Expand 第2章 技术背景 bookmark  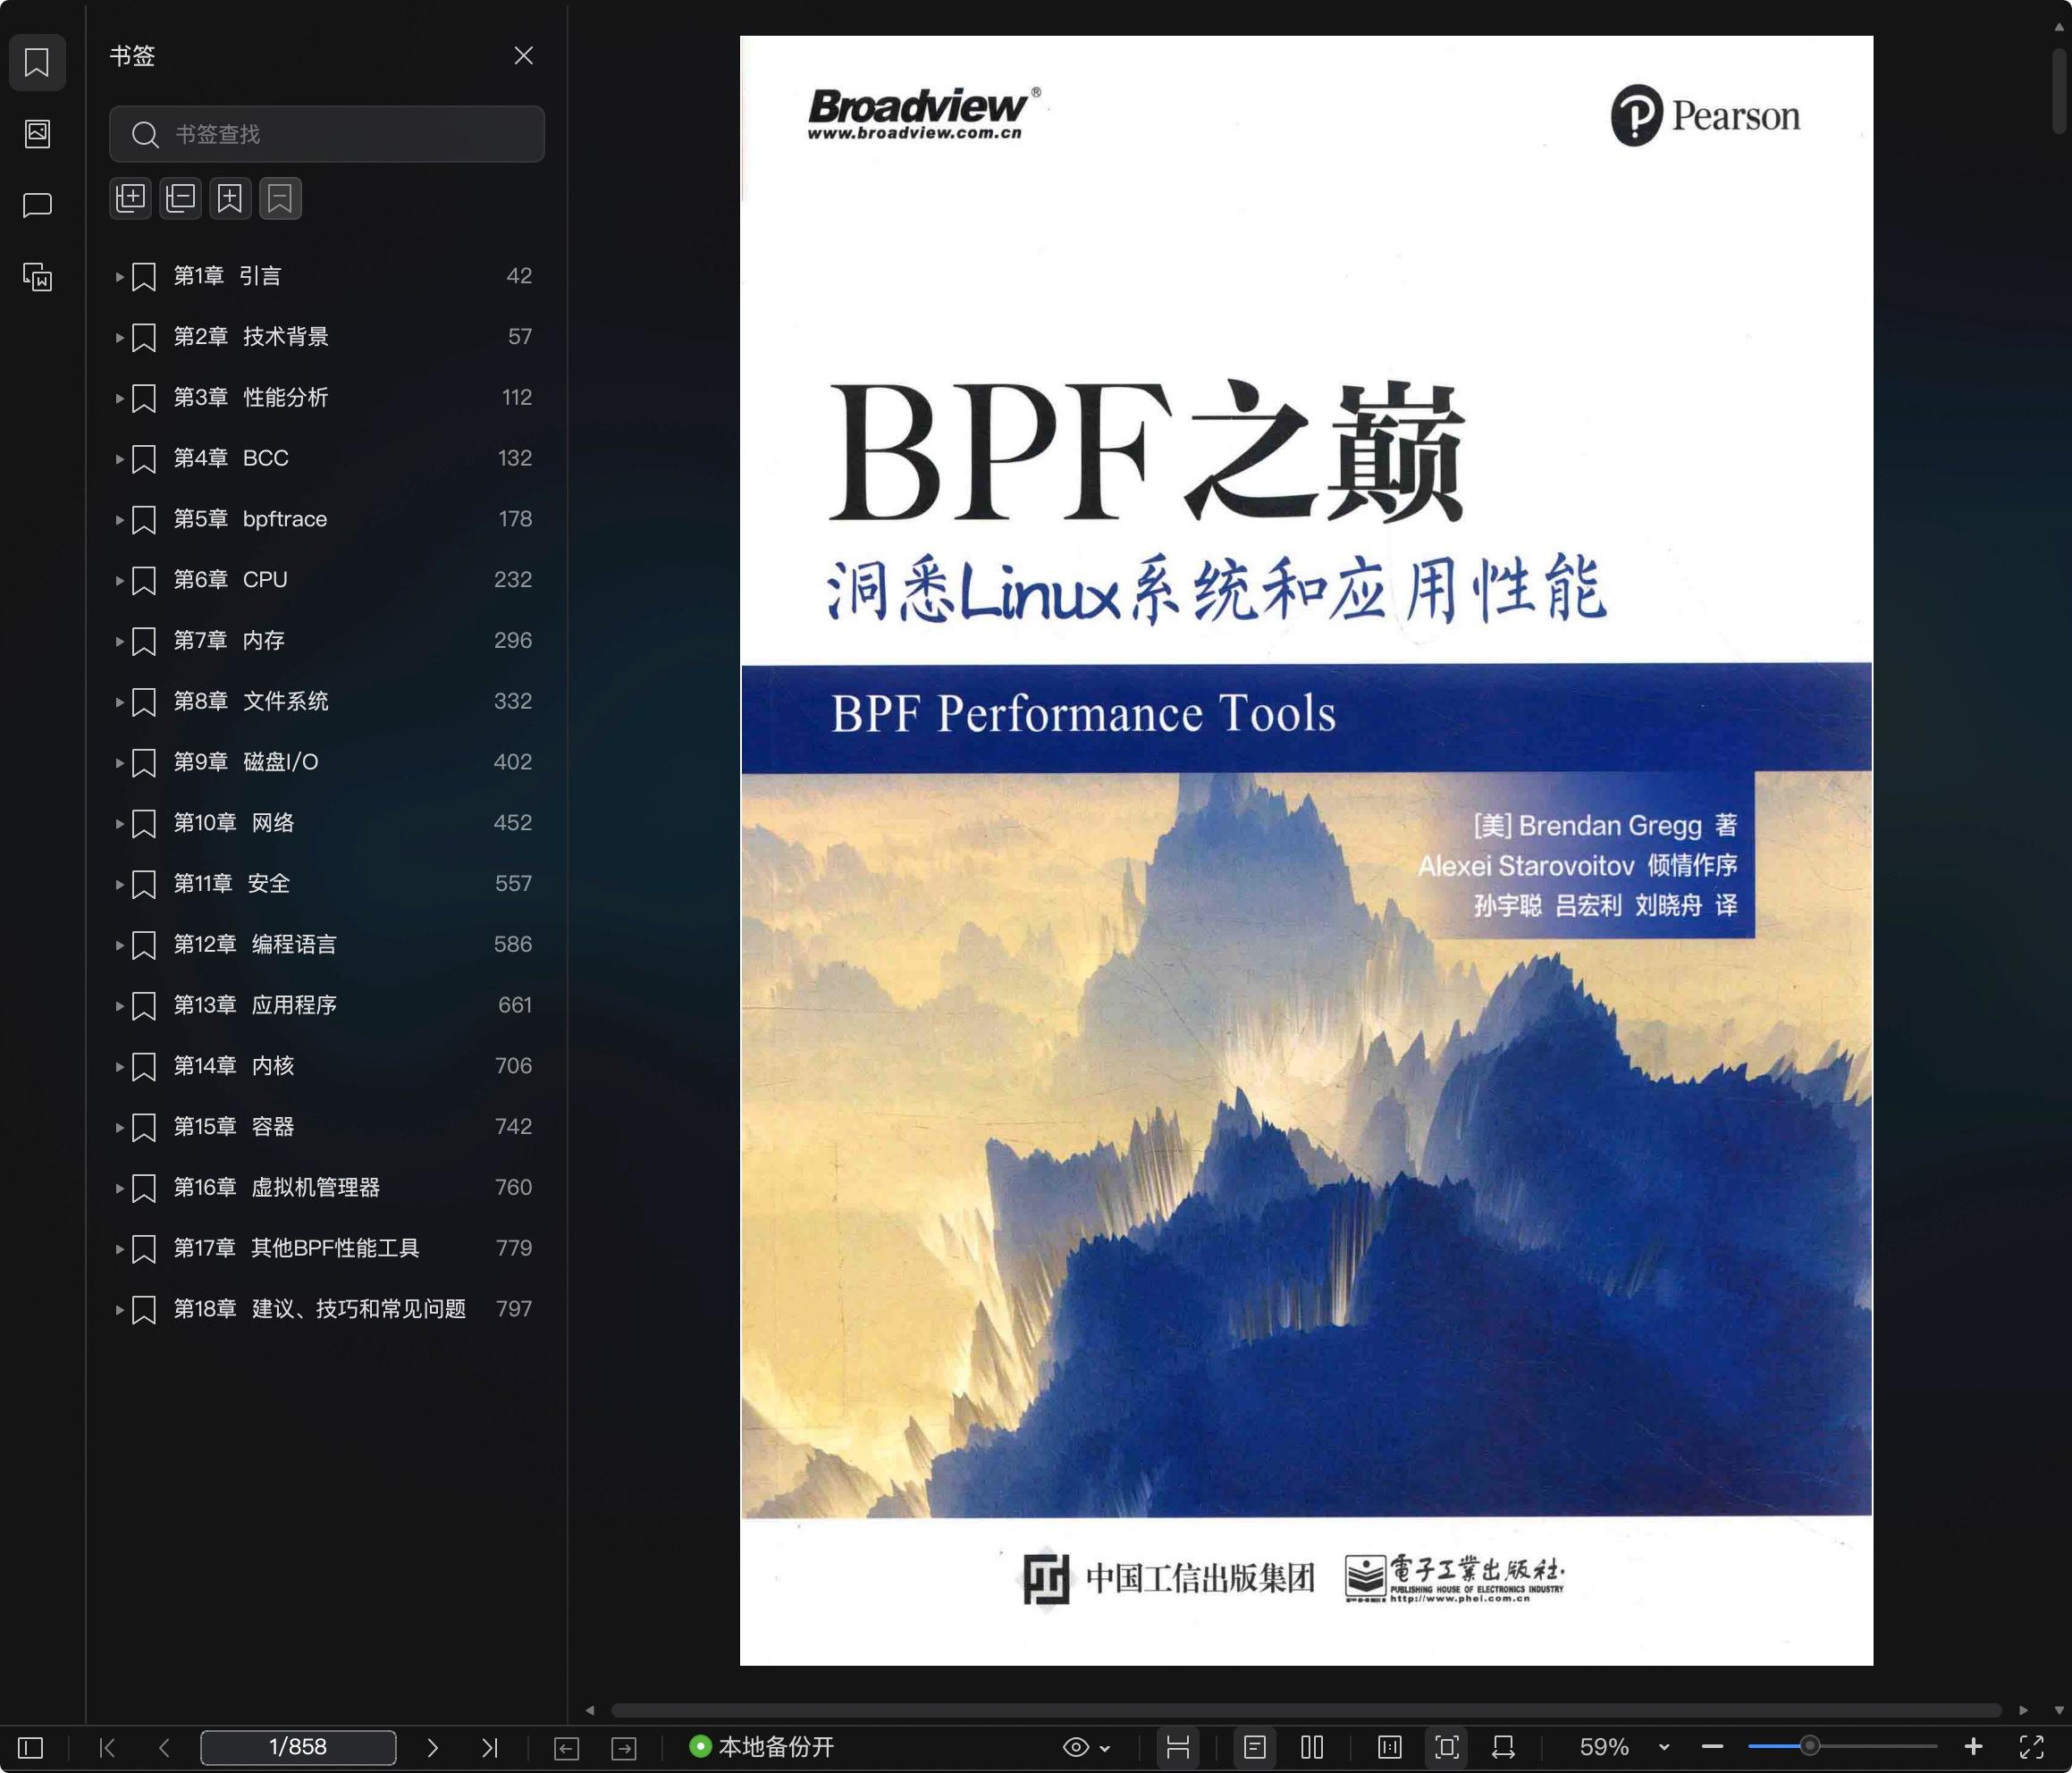(x=119, y=337)
